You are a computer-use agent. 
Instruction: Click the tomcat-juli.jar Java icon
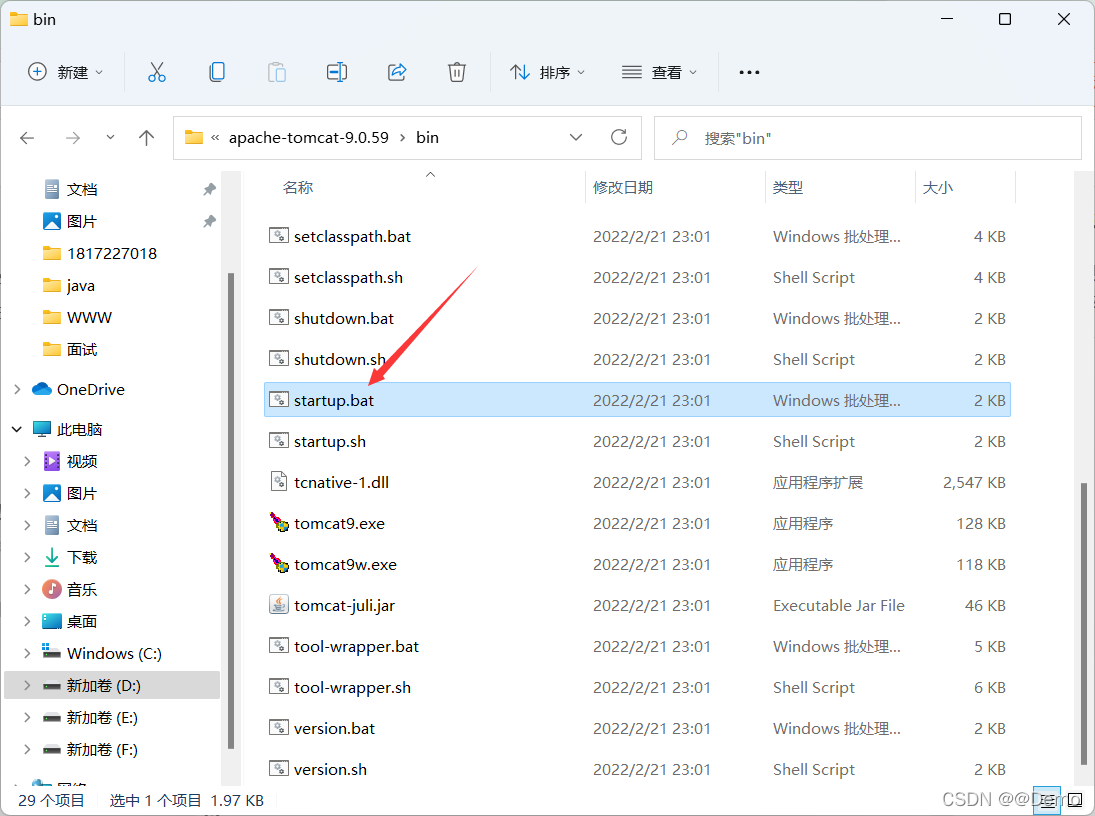point(279,604)
